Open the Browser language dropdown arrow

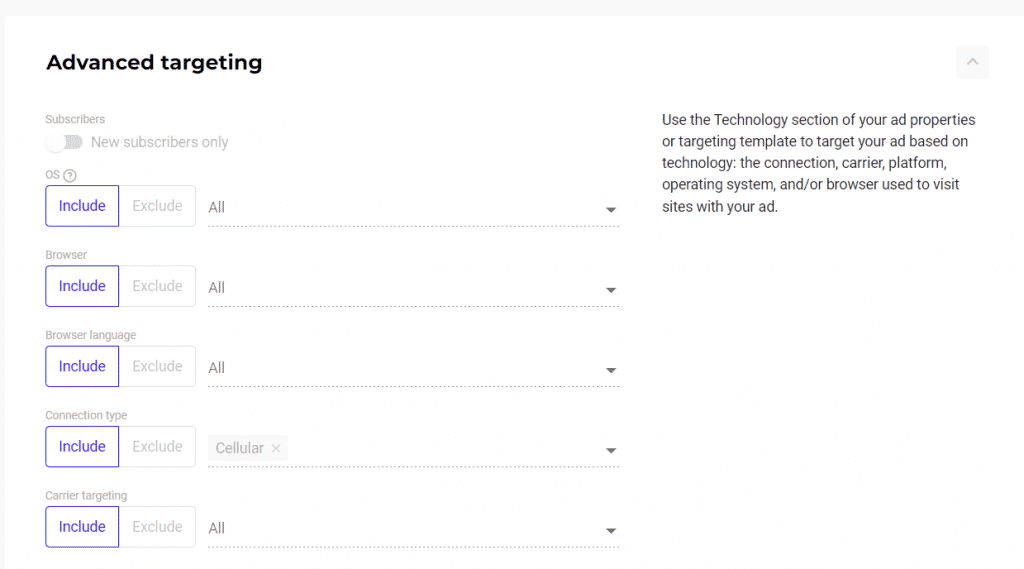tap(610, 370)
